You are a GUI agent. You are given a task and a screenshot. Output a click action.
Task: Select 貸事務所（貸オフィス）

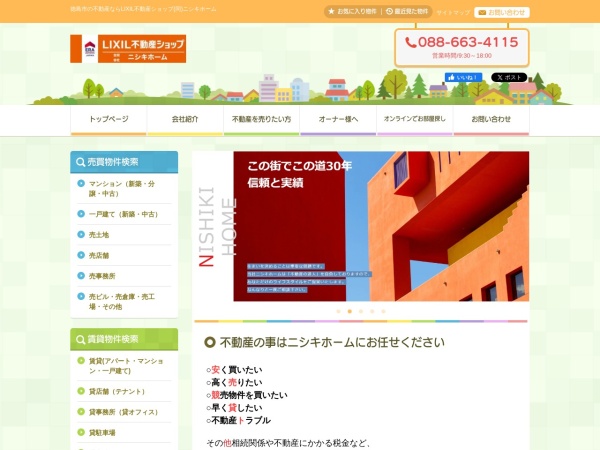click(124, 412)
